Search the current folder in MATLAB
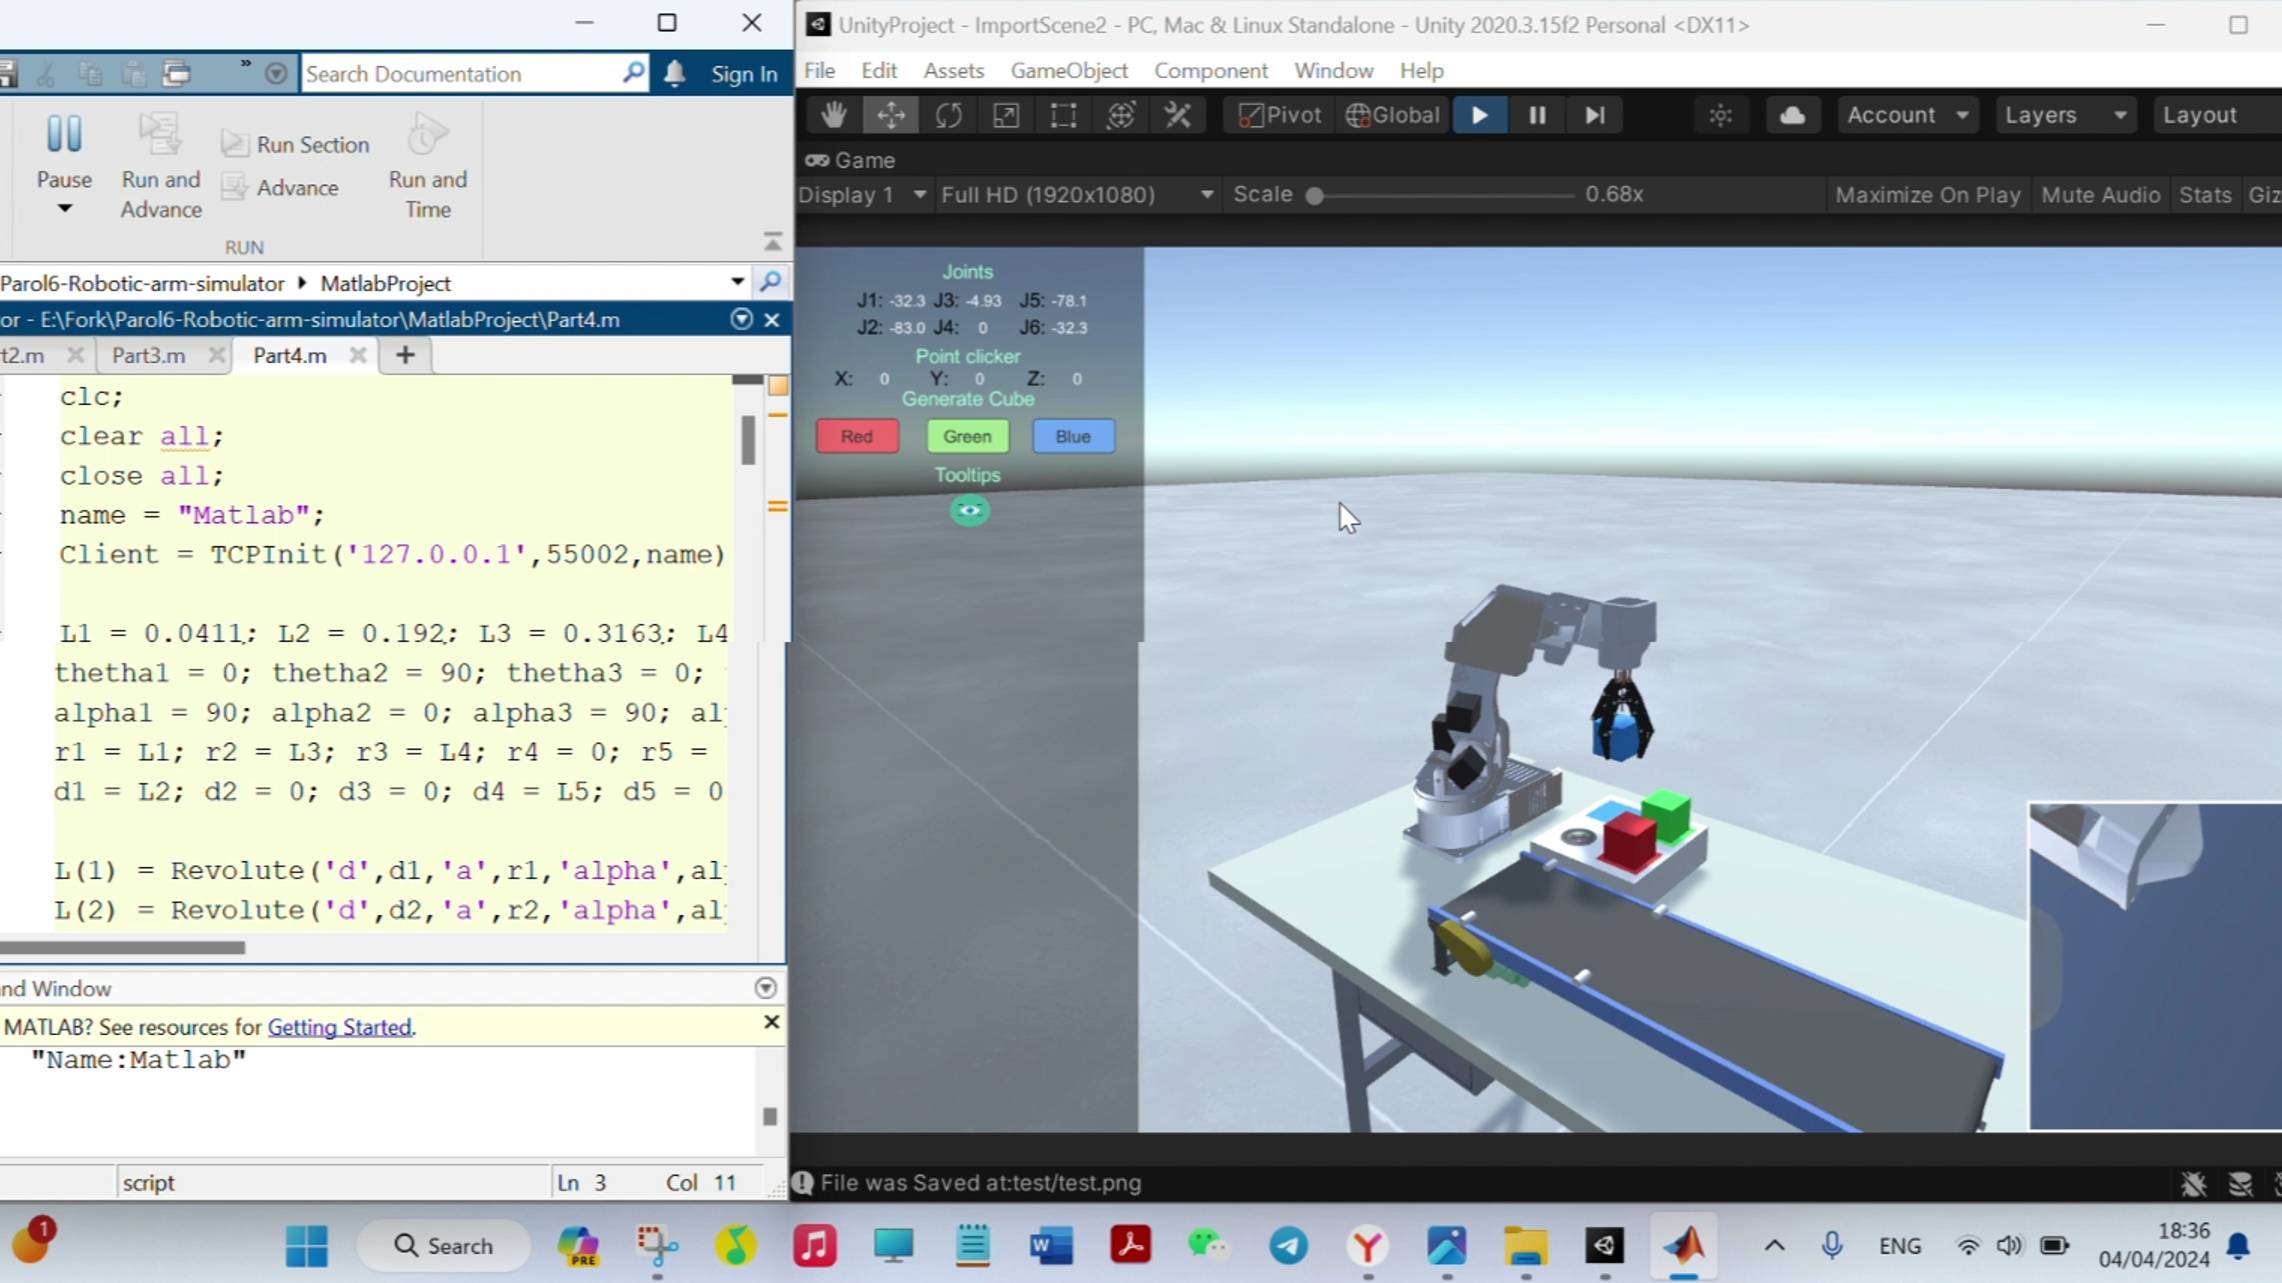The image size is (2282, 1283). pos(771,283)
